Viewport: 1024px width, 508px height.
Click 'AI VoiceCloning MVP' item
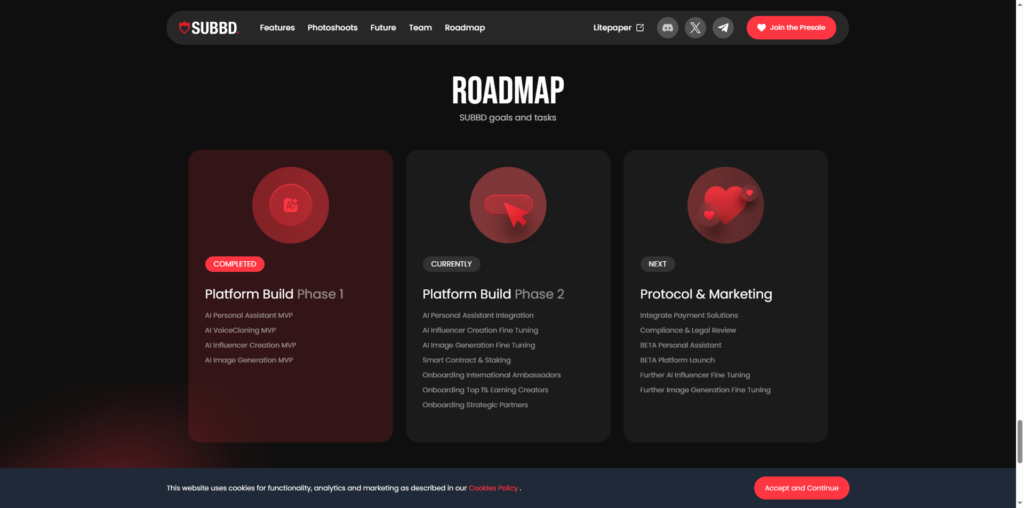240,330
